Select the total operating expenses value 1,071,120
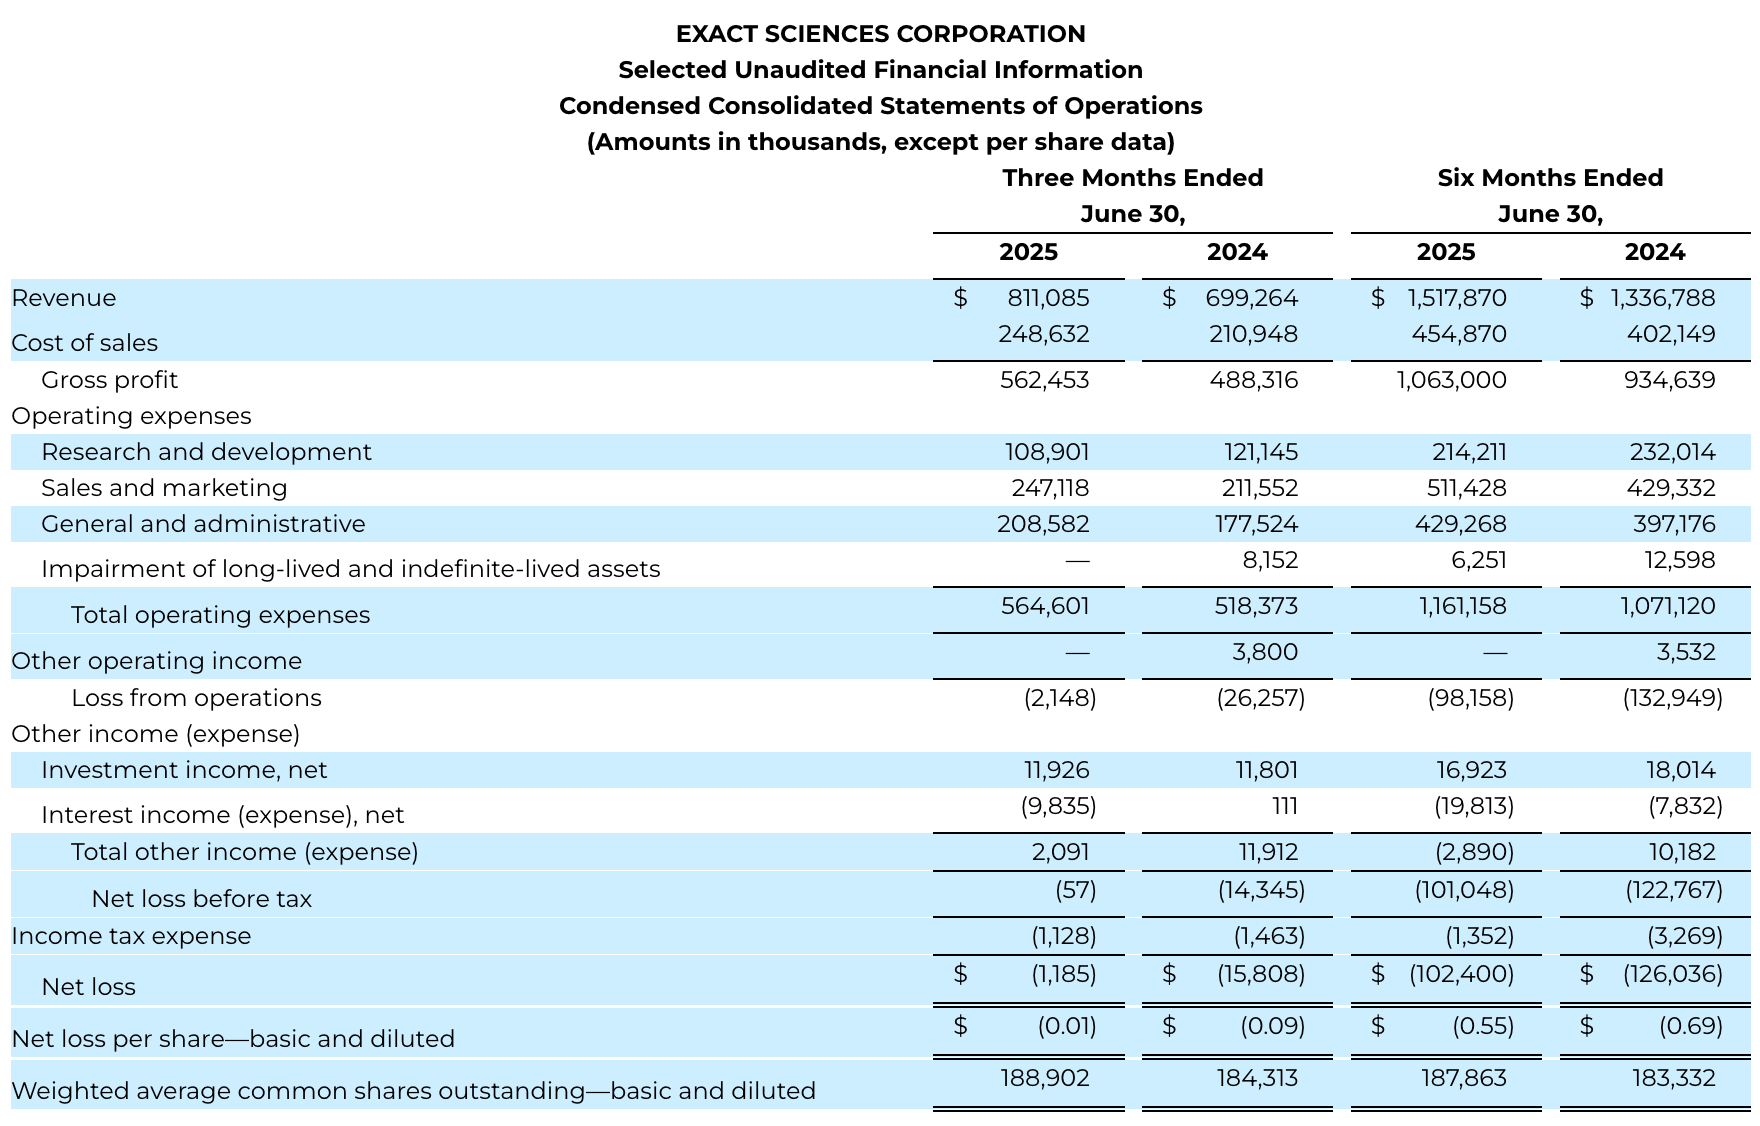Screen dimensions: 1760x1126 [1667, 606]
